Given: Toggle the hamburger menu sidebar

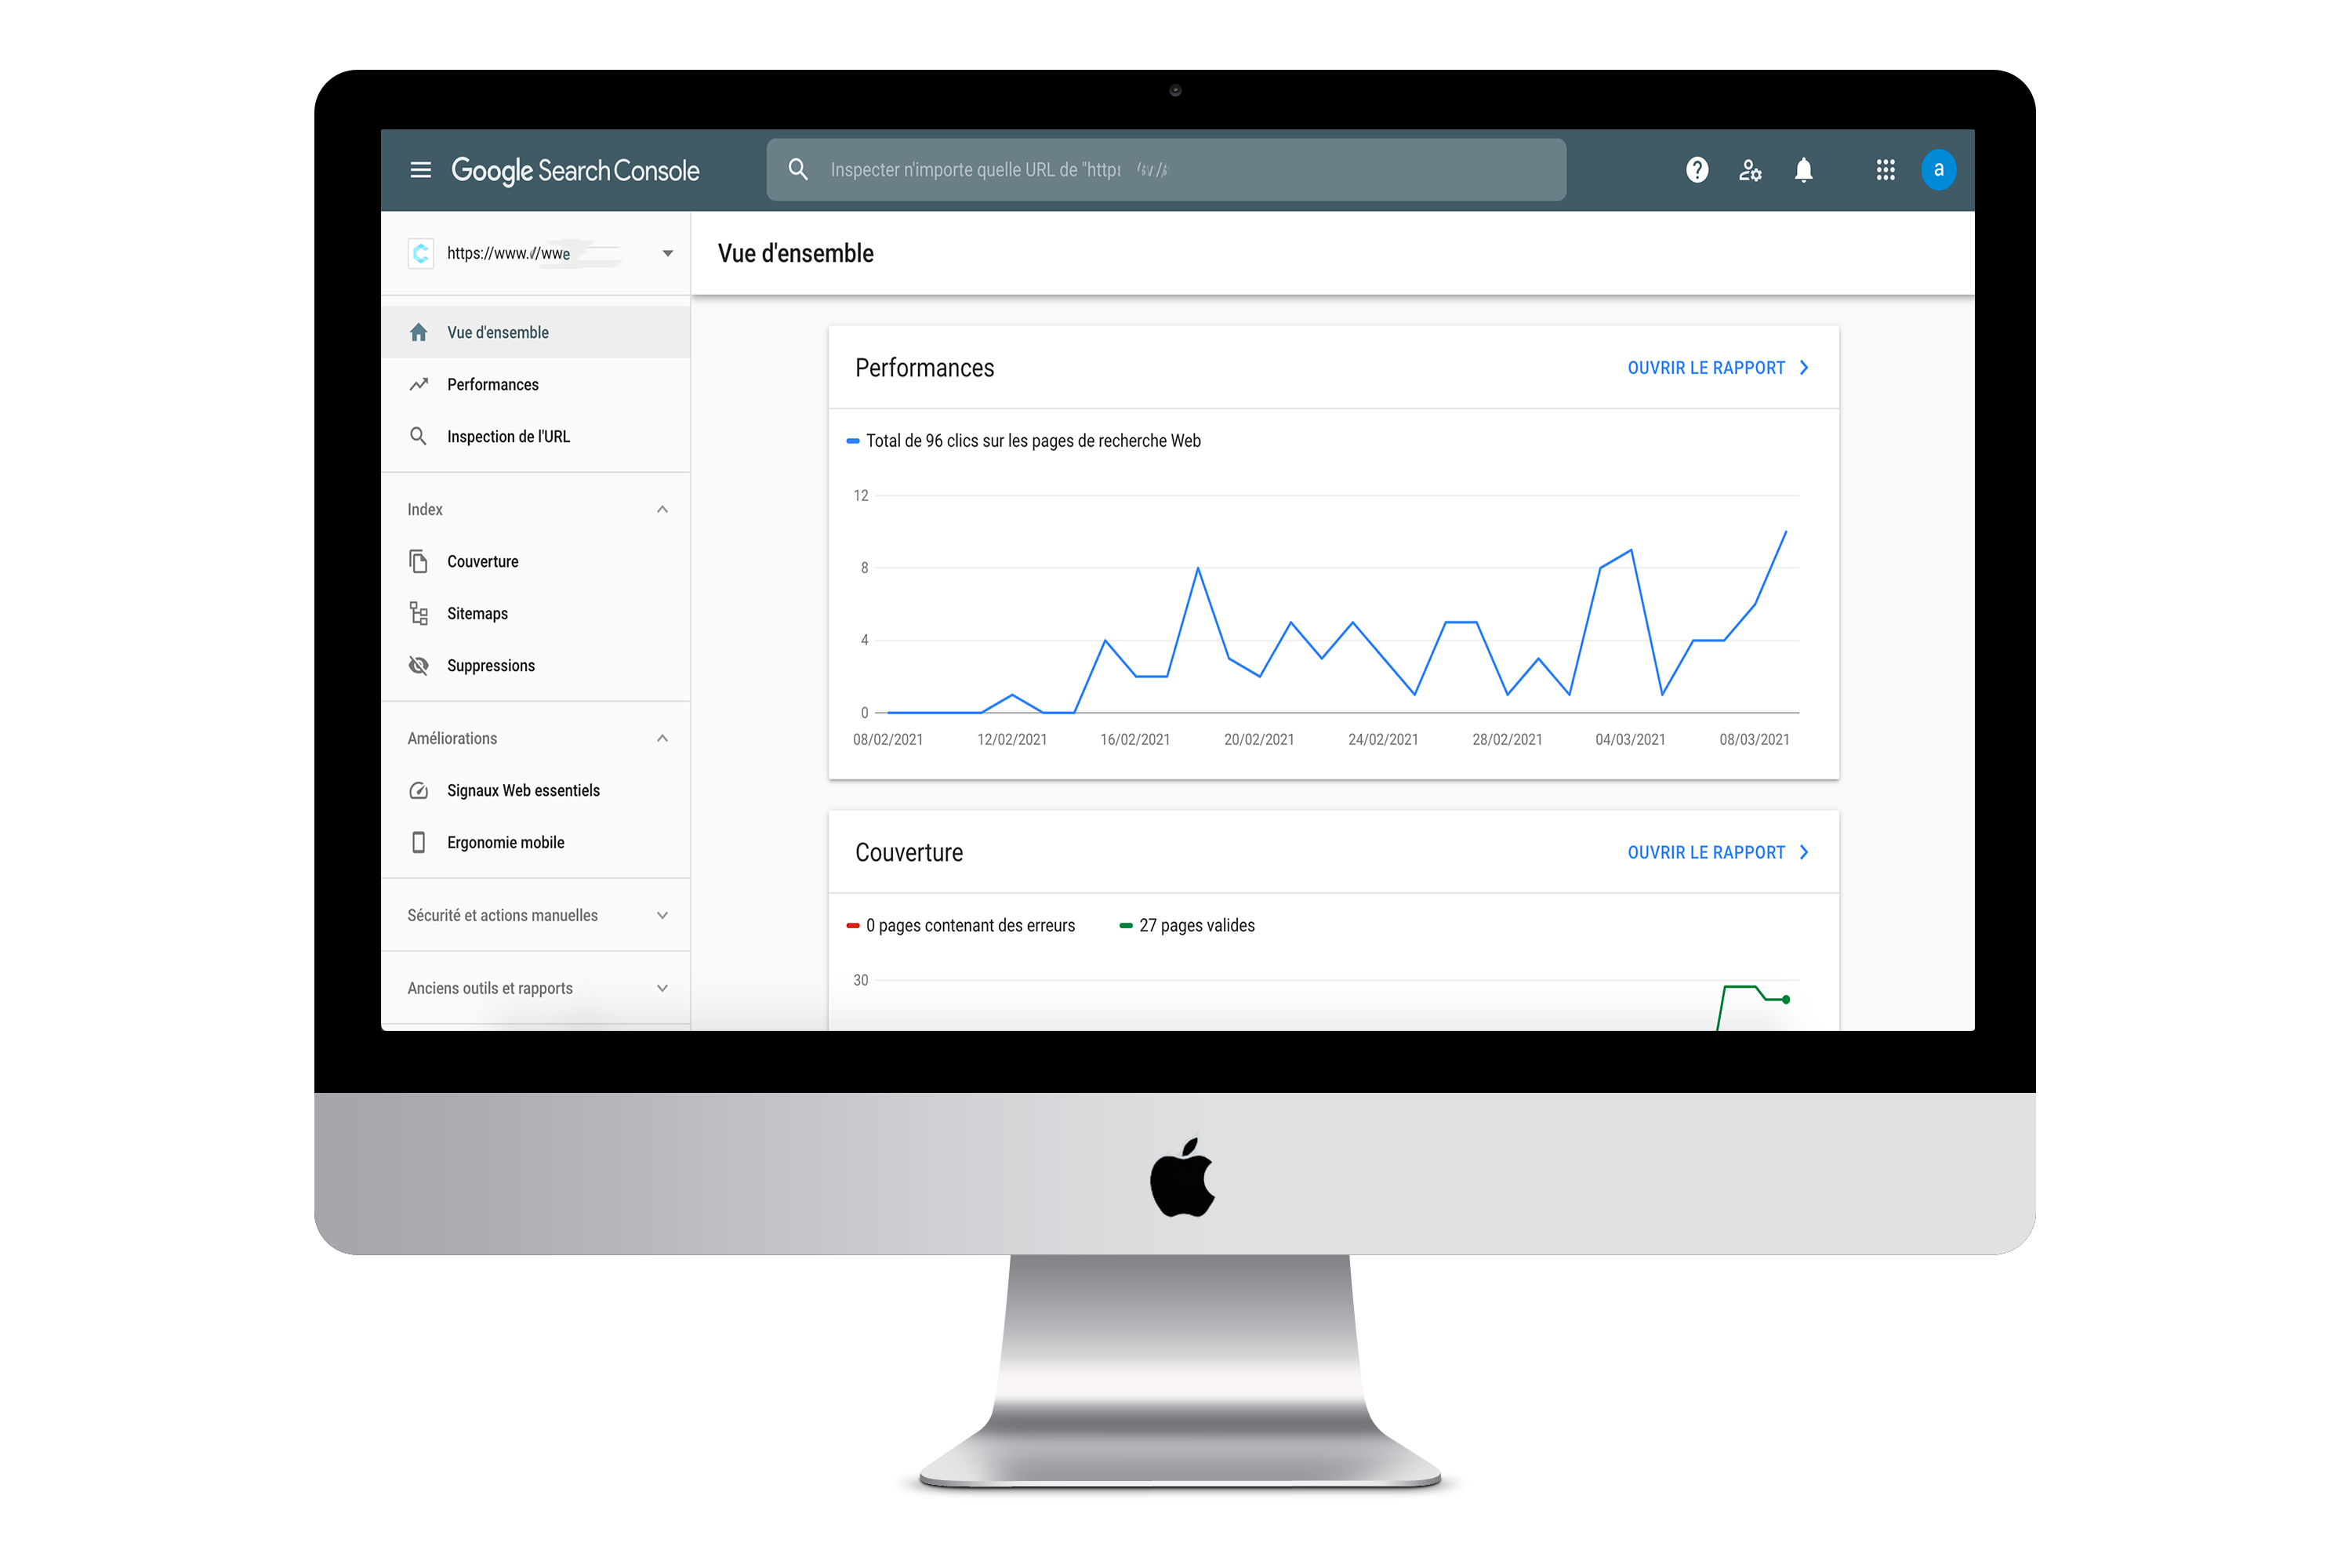Looking at the screenshot, I should [420, 170].
